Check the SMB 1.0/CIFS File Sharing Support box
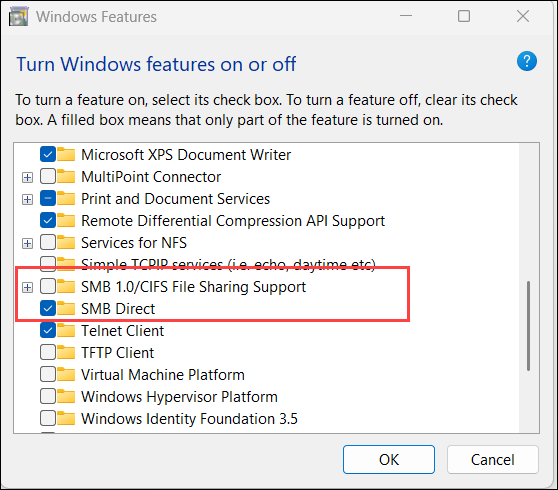Screen dimensions: 558x490 pyautogui.click(x=48, y=286)
